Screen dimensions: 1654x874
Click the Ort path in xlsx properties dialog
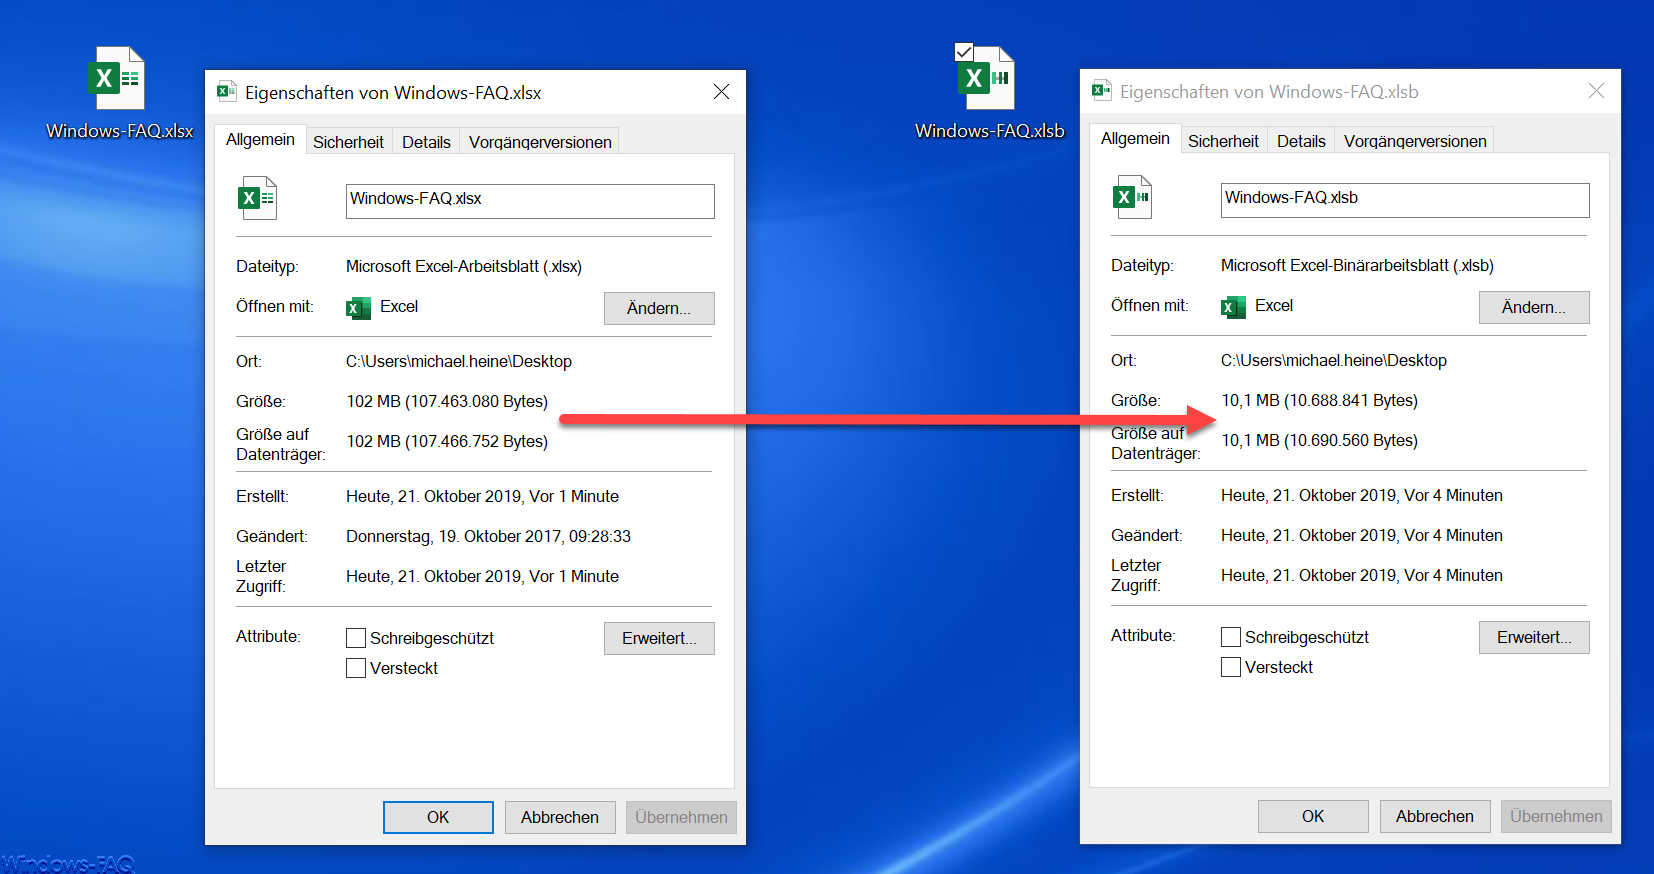(x=459, y=361)
